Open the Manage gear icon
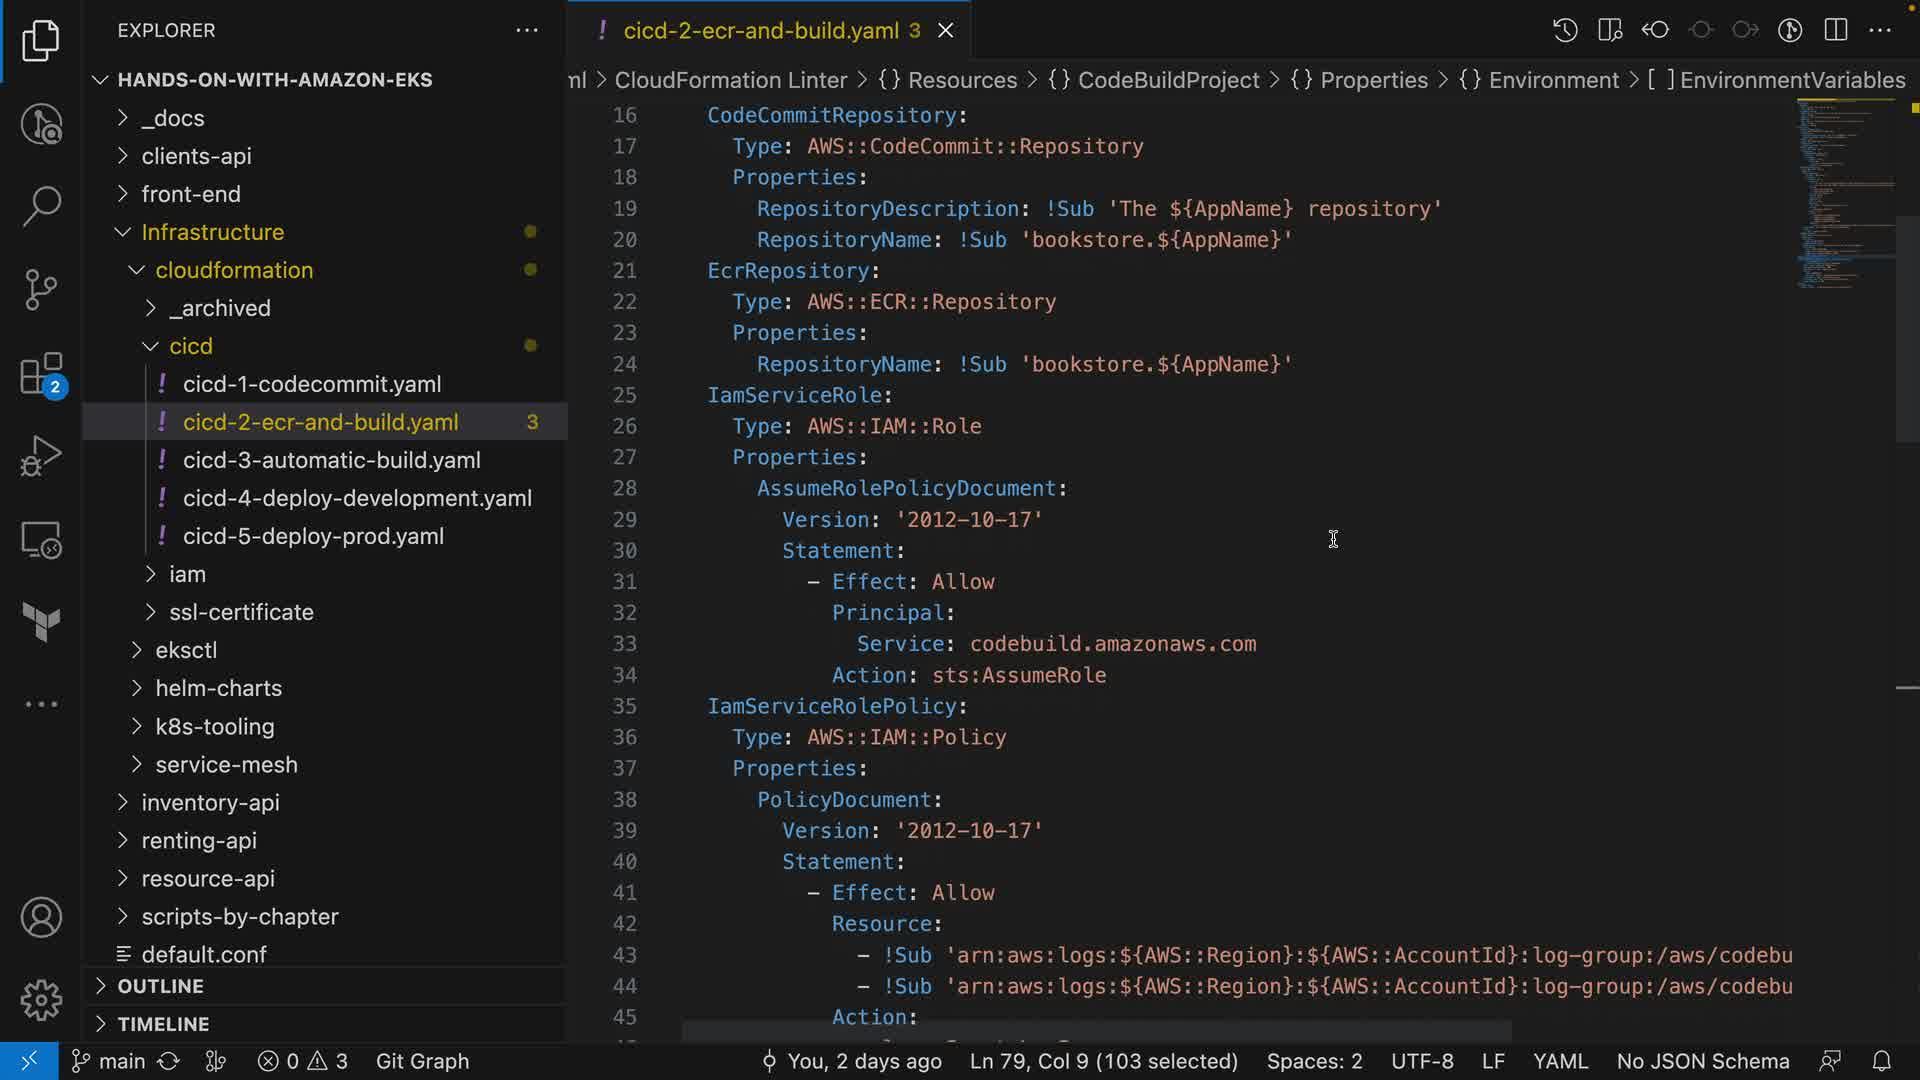This screenshot has height=1080, width=1920. 41,999
